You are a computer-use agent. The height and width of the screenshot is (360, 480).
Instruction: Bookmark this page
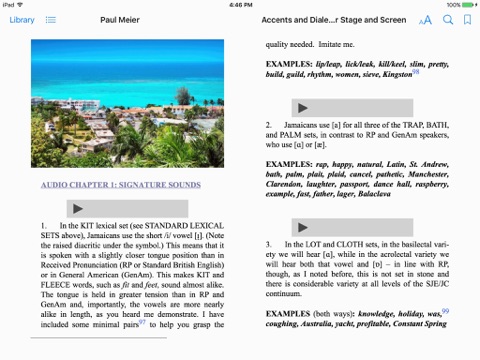click(468, 20)
